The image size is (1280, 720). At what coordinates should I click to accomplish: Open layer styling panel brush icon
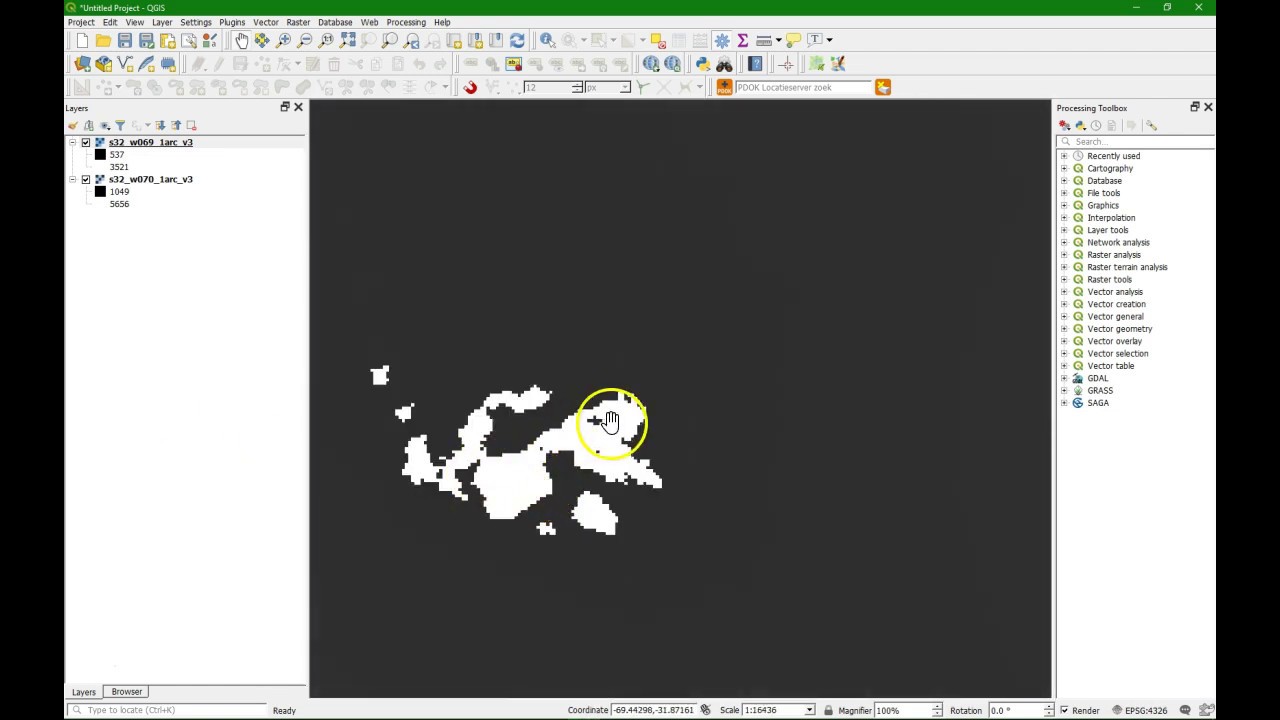tap(73, 125)
